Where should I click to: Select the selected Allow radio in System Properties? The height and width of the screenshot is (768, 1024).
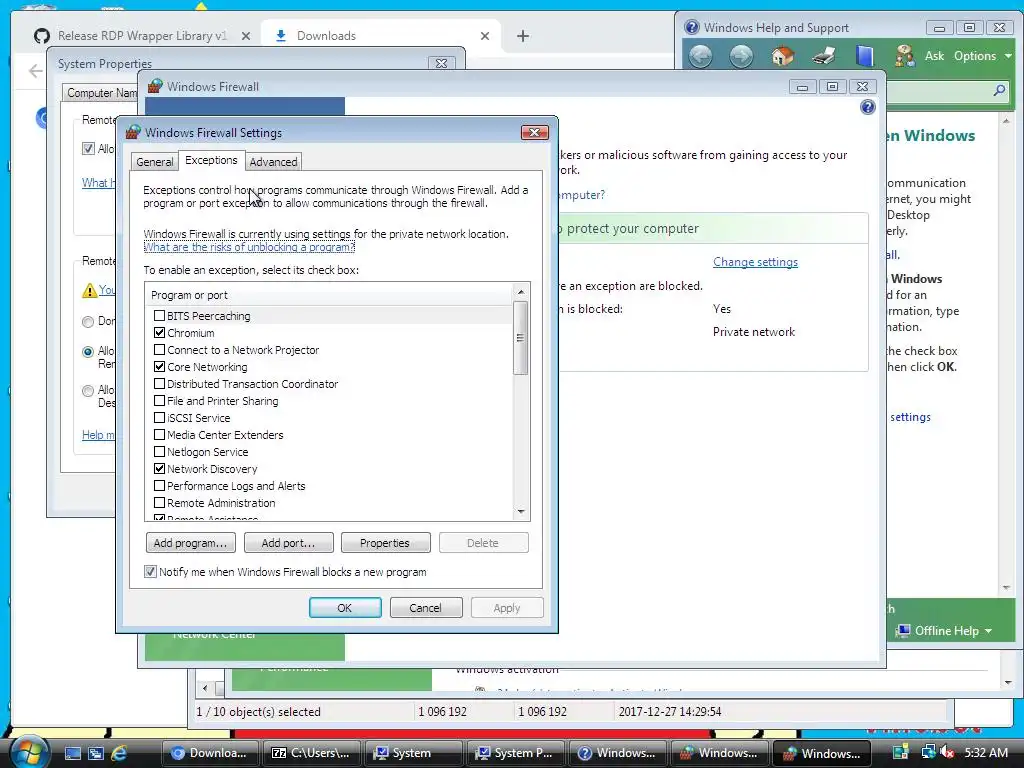(88, 351)
